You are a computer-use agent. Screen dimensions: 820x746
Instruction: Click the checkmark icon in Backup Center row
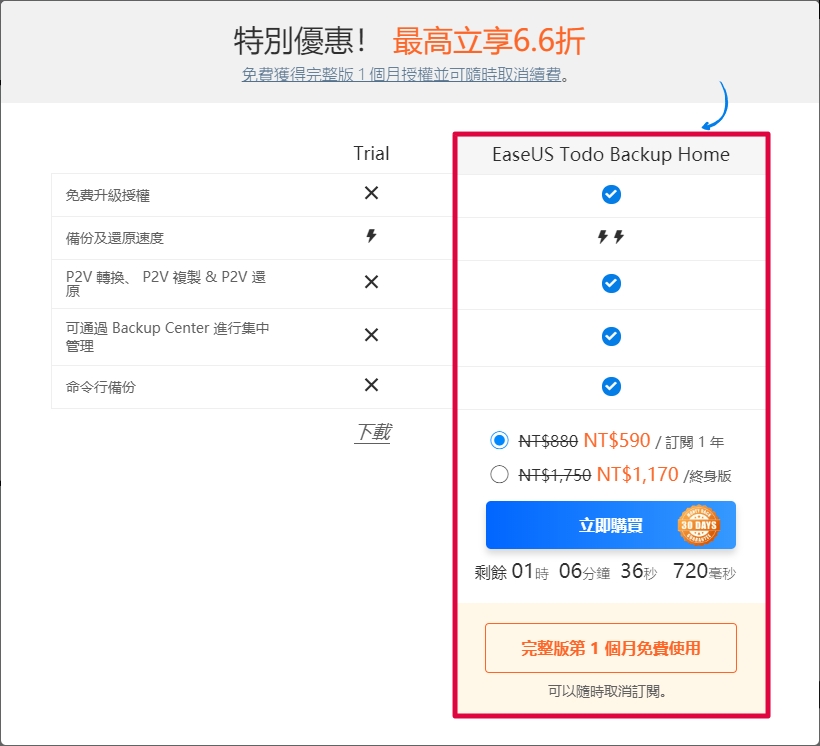click(x=611, y=336)
